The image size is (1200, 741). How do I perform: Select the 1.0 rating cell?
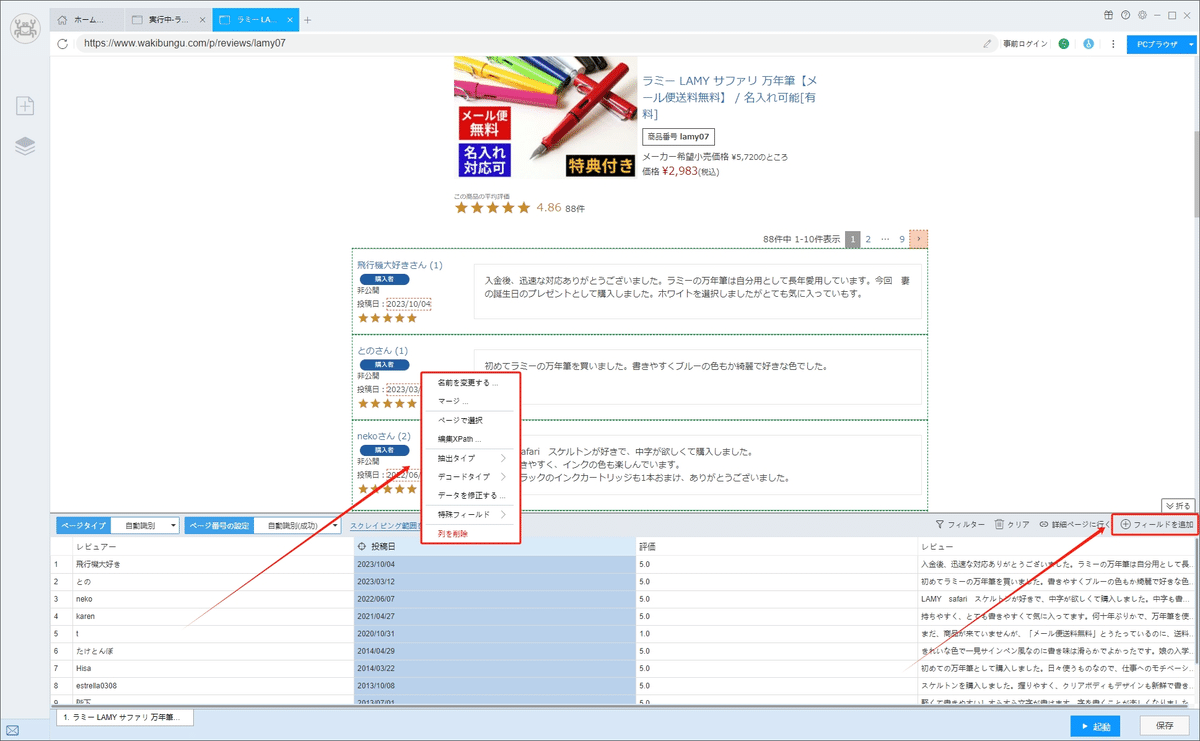point(777,632)
